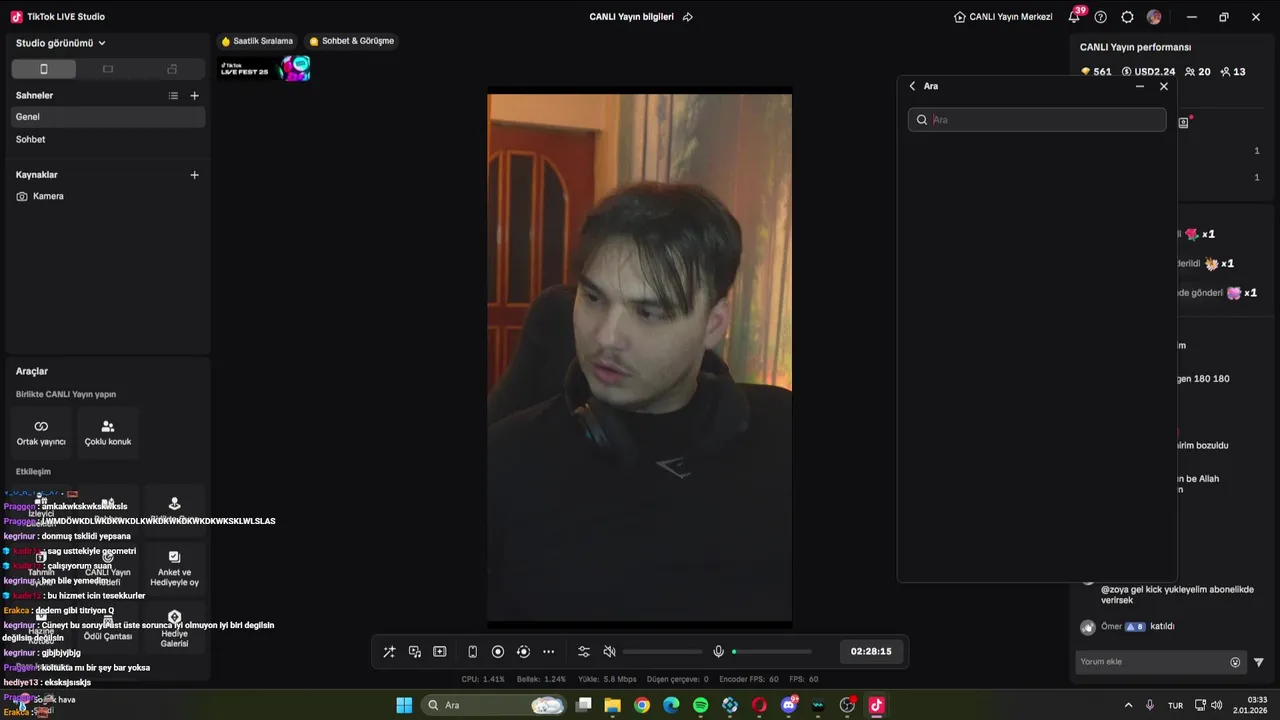This screenshot has width=1280, height=720.
Task: Open Ödül Çantası tool
Action: 108,629
